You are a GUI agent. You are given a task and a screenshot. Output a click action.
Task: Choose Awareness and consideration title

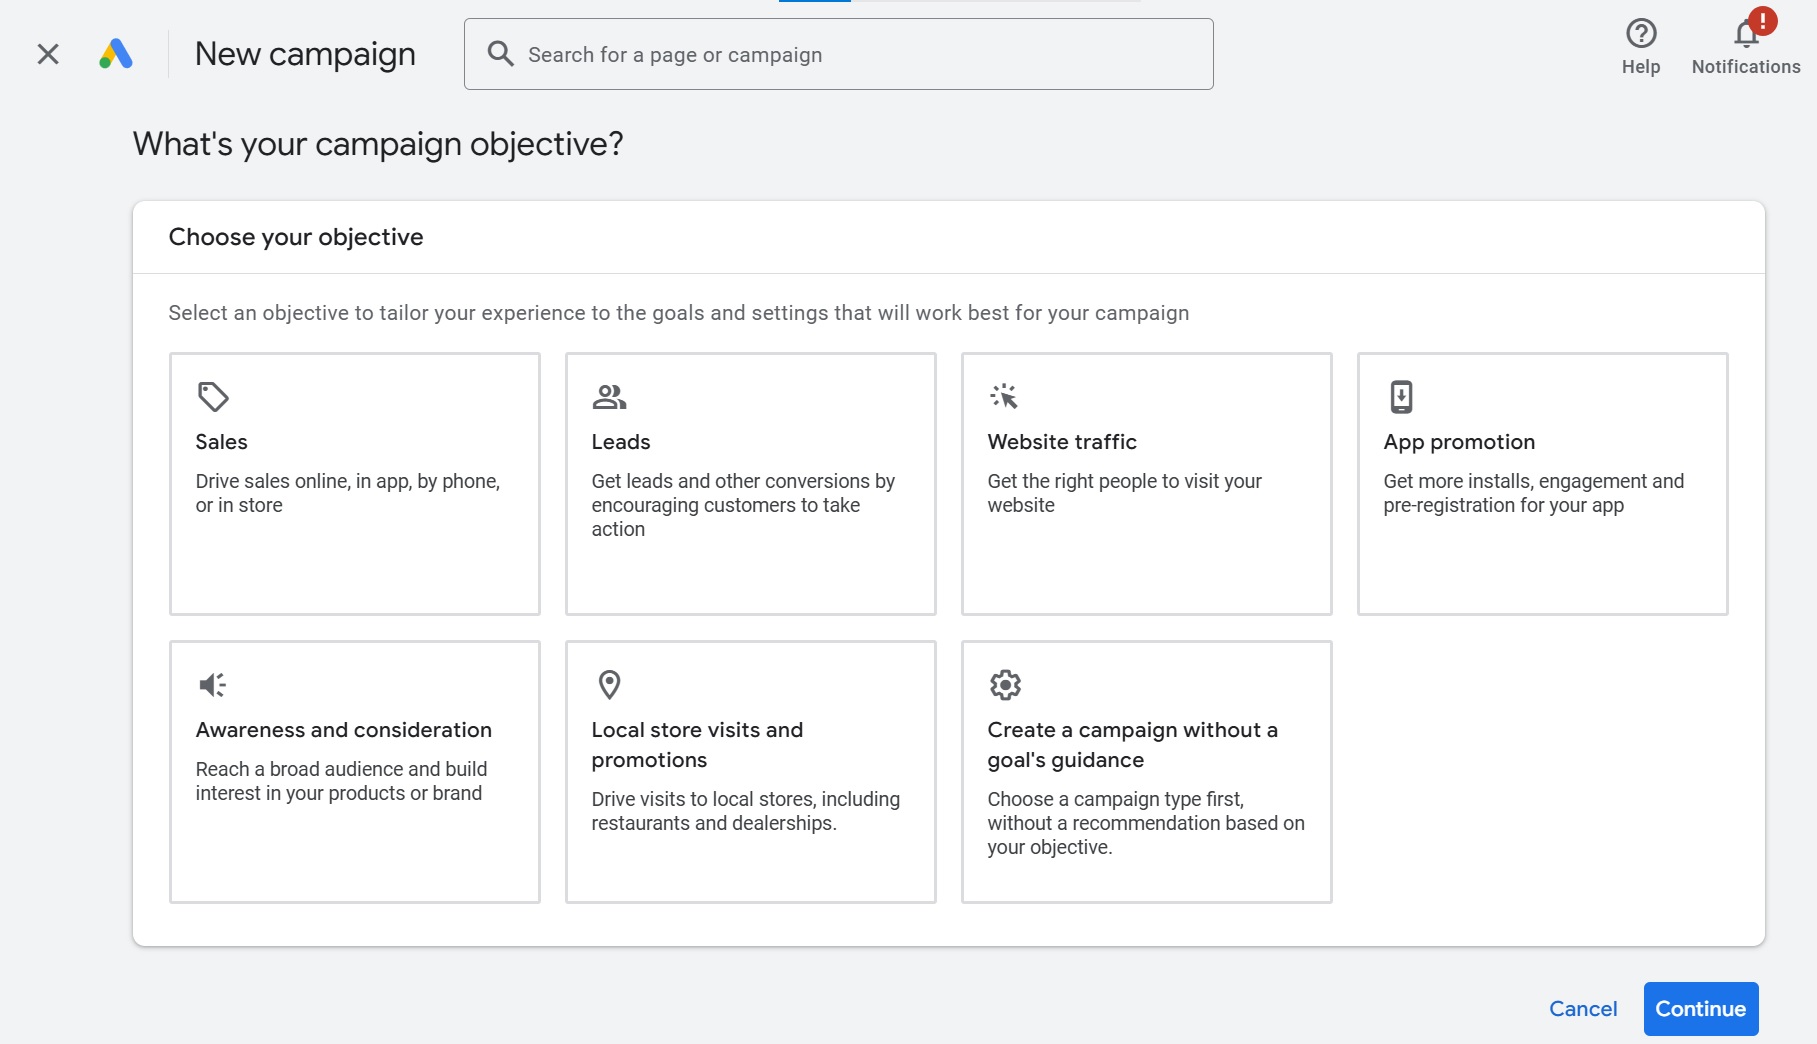(343, 730)
